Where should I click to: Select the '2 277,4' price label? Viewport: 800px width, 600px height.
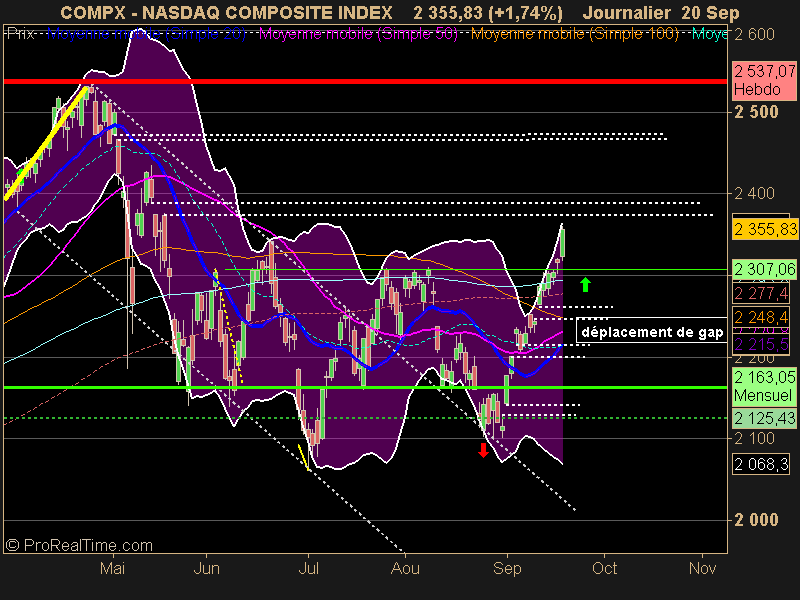761,293
